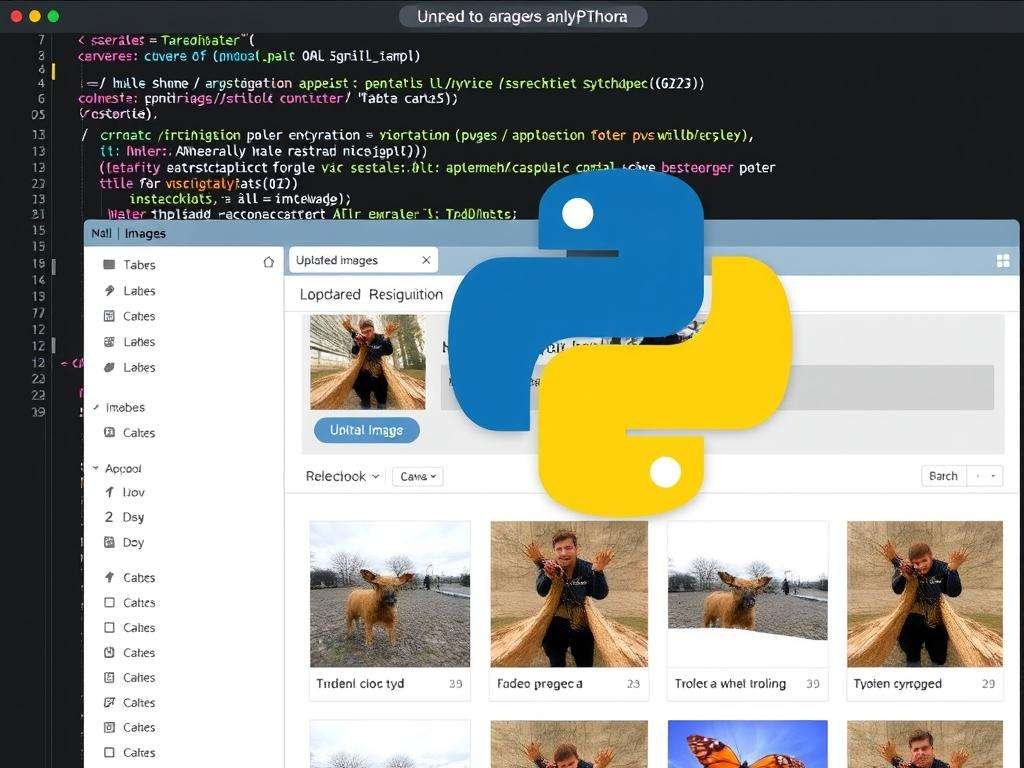Viewport: 1024px width, 768px height.
Task: Open the Relectook dropdown
Action: pyautogui.click(x=340, y=477)
